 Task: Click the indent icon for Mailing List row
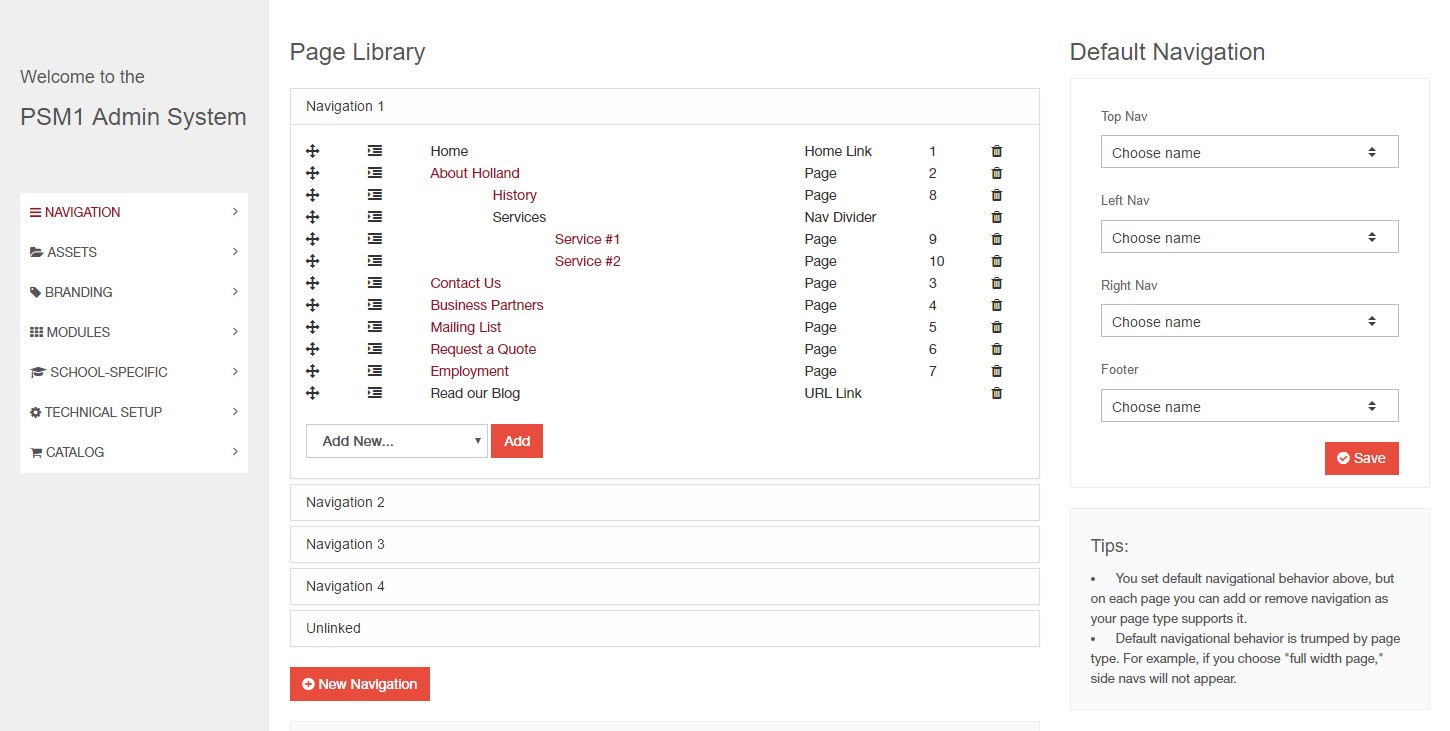[x=374, y=327]
